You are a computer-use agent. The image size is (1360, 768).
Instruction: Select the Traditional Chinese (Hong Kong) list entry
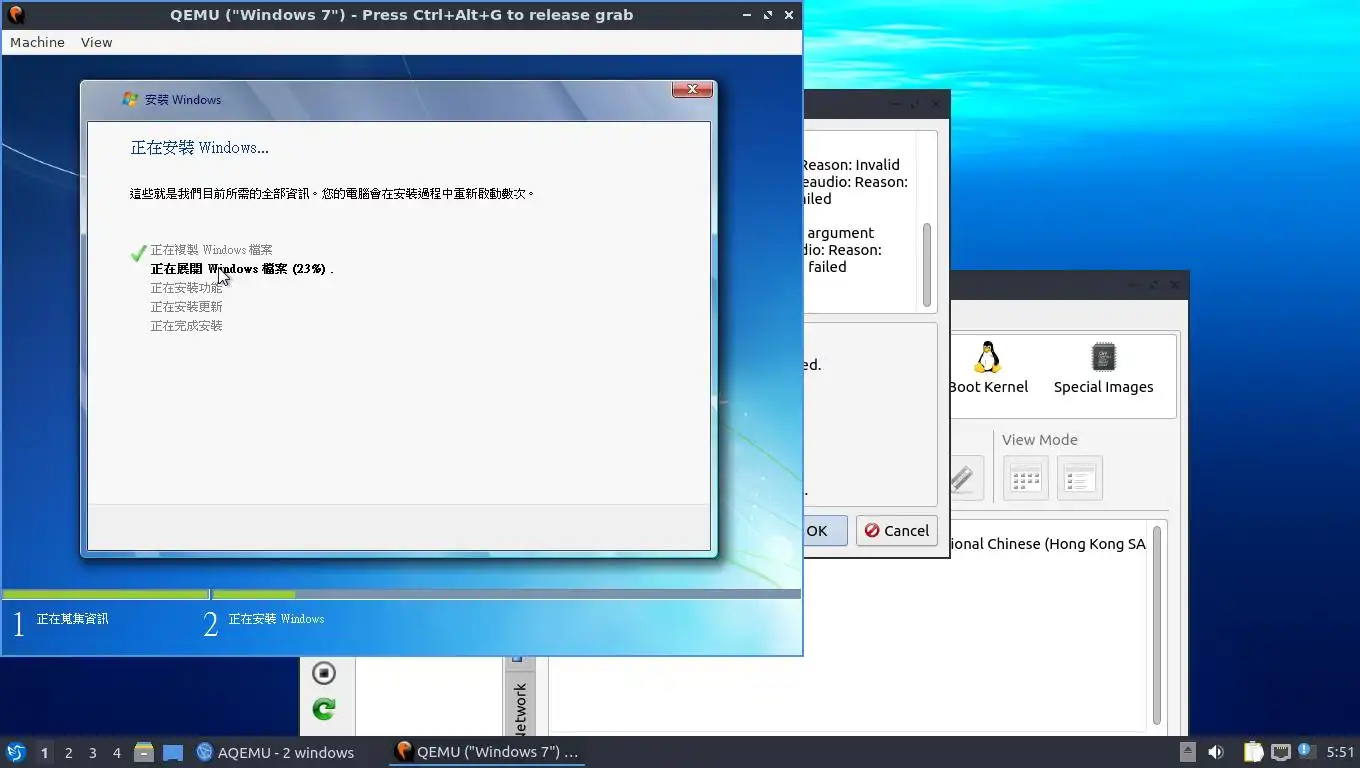click(x=1047, y=544)
